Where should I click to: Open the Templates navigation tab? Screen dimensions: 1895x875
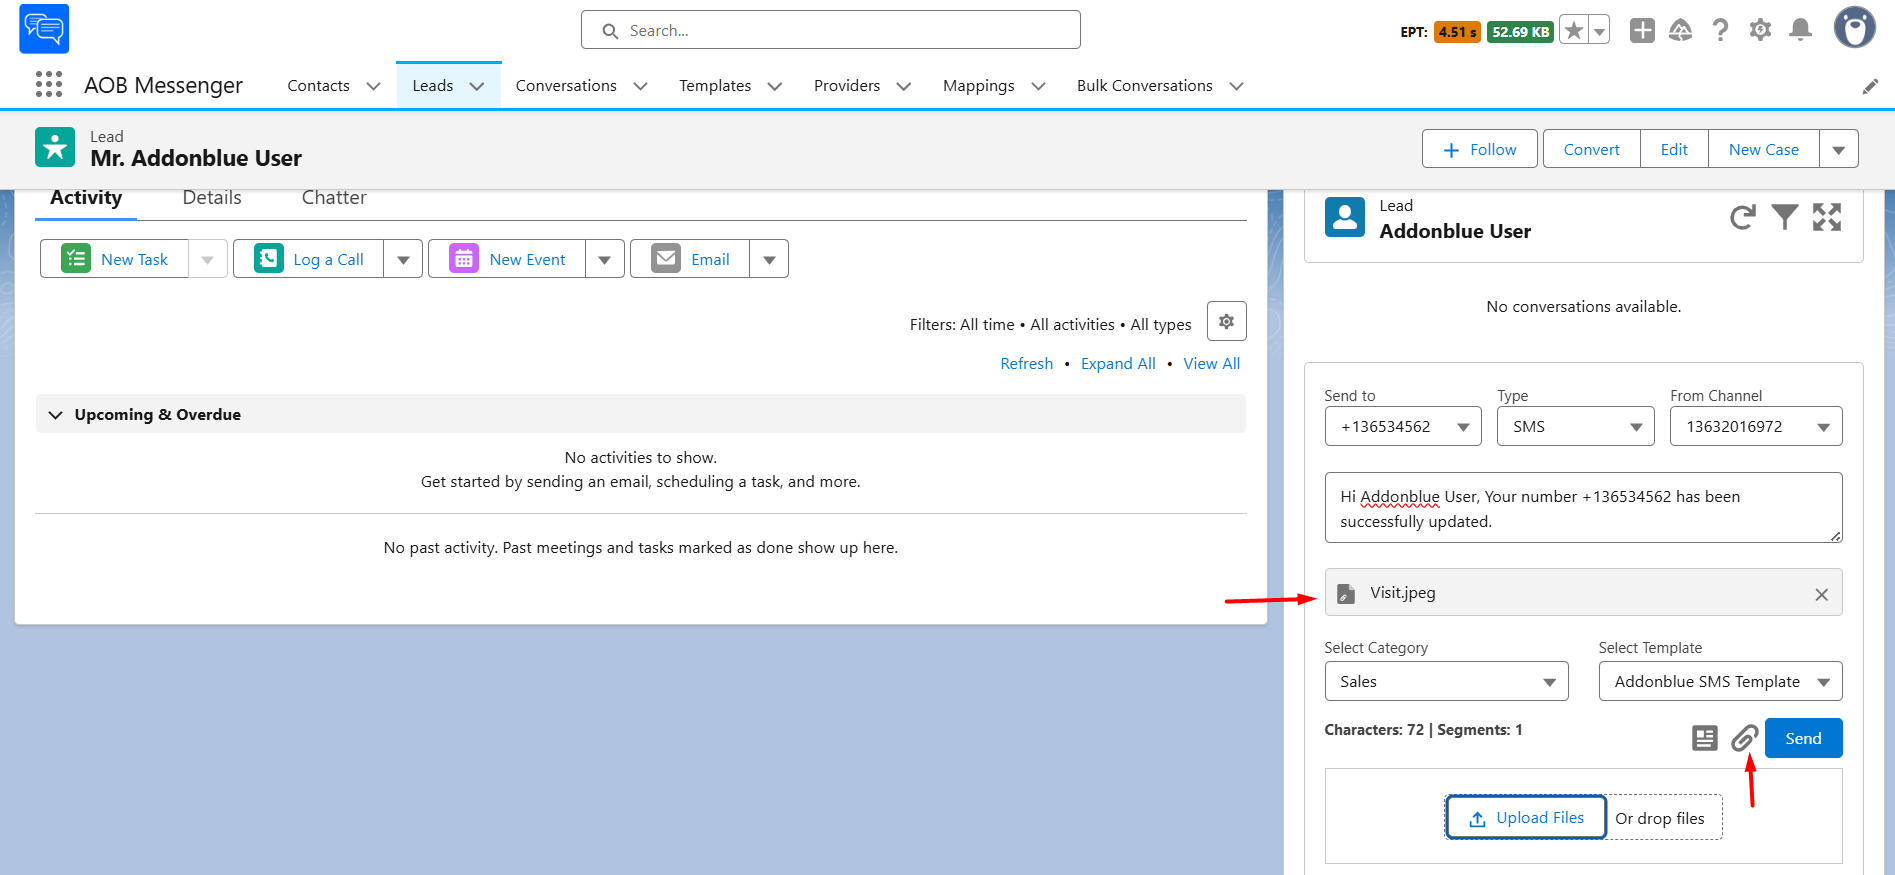click(x=715, y=86)
